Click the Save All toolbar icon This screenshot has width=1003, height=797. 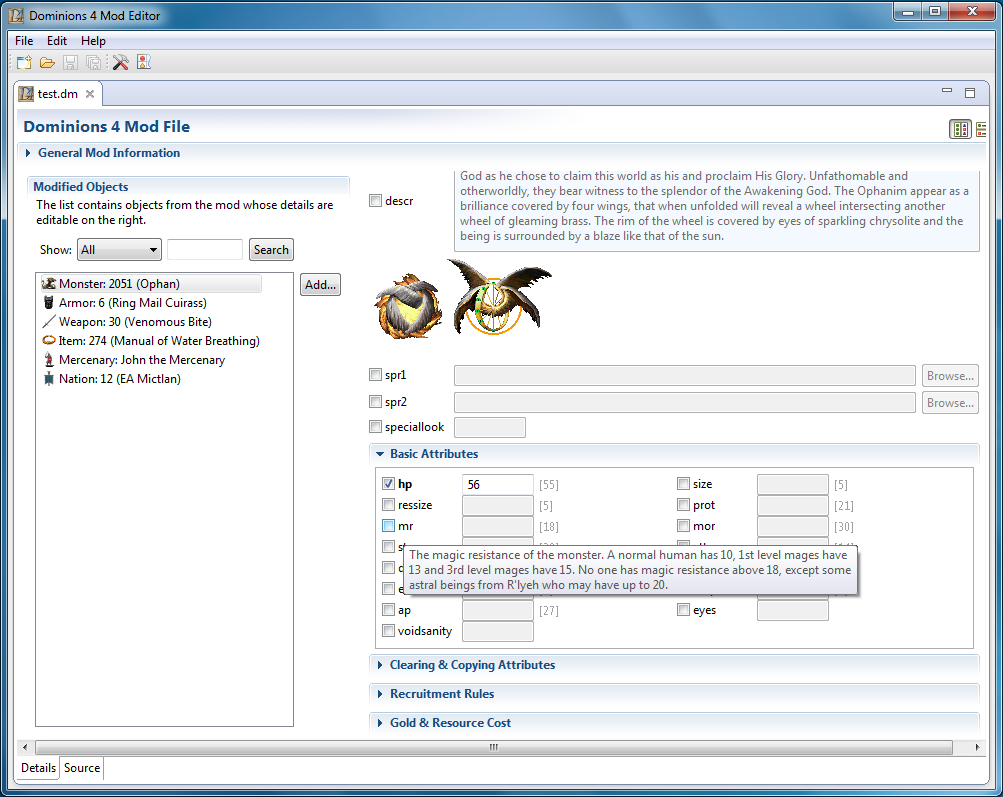(93, 62)
